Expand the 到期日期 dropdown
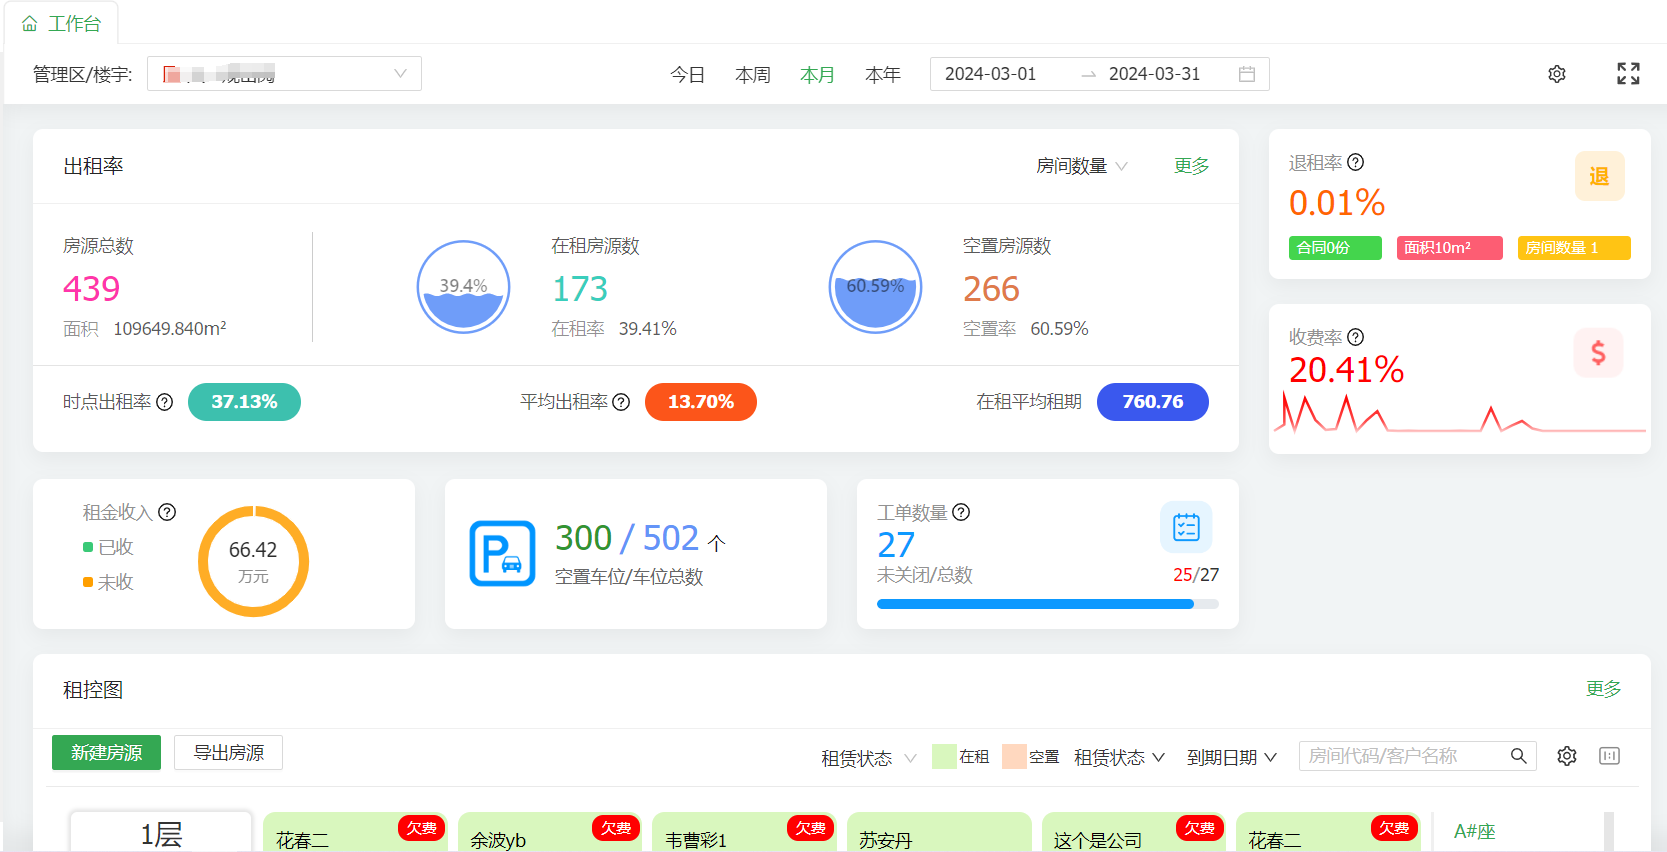Image resolution: width=1667 pixels, height=852 pixels. [1232, 758]
